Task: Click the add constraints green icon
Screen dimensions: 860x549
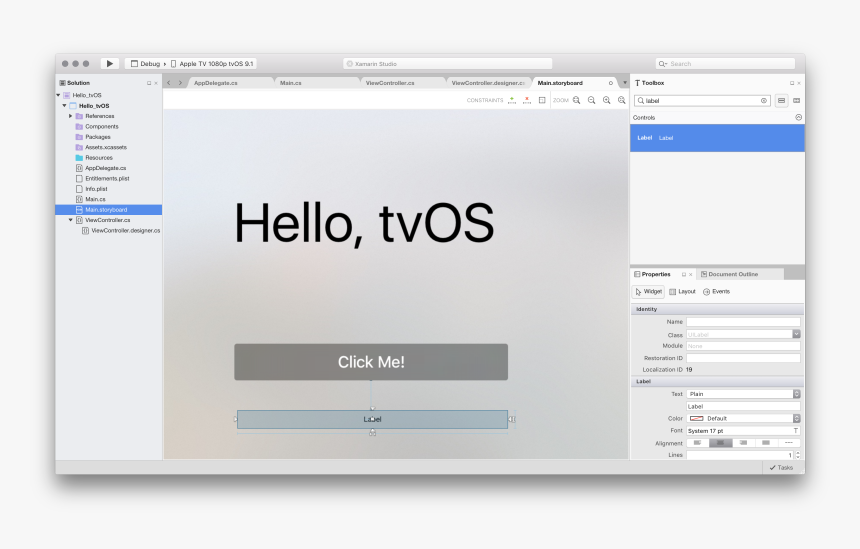Action: pyautogui.click(x=512, y=100)
